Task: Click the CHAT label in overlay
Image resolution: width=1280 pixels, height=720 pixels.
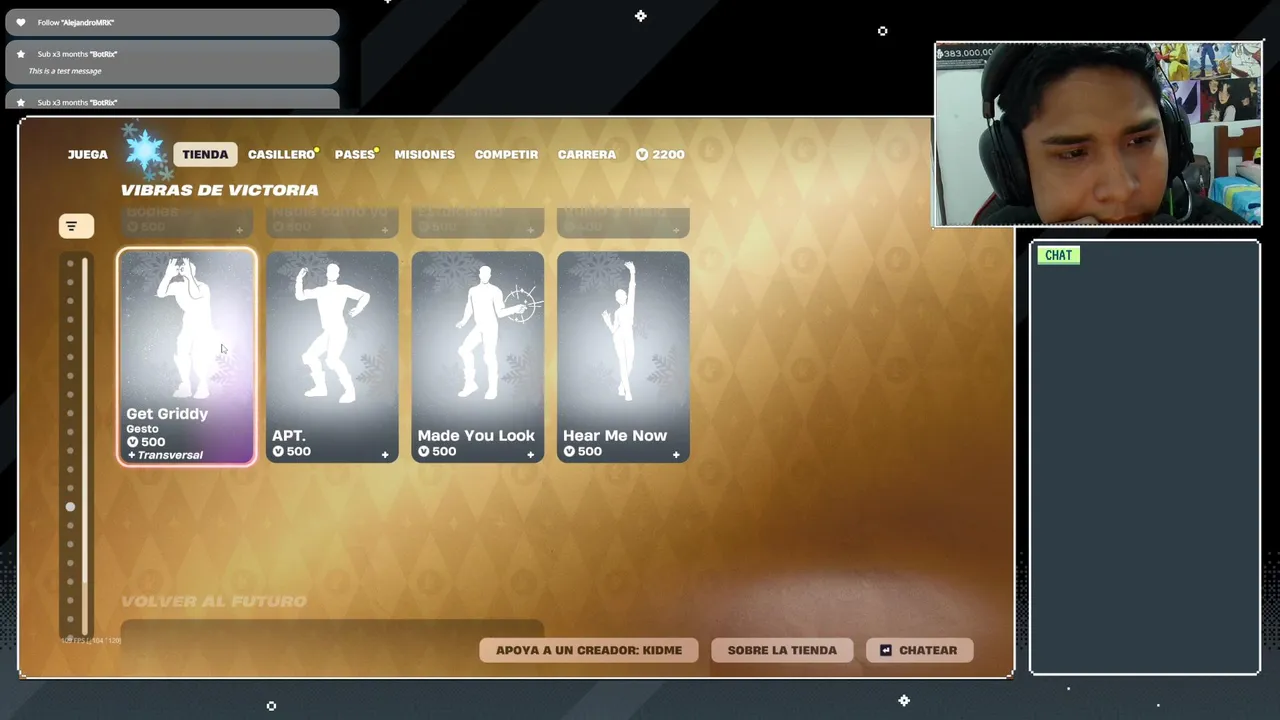Action: coord(1058,255)
